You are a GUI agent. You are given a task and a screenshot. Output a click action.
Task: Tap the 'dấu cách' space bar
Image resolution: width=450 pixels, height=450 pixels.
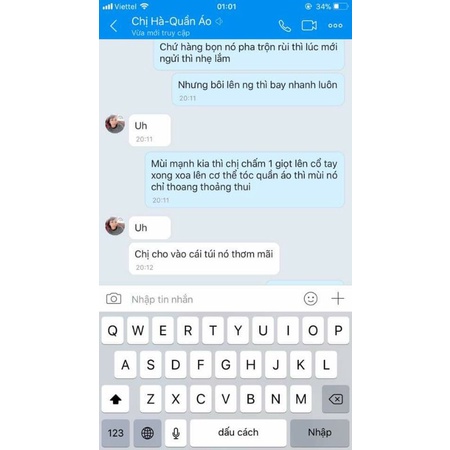[x=238, y=433]
